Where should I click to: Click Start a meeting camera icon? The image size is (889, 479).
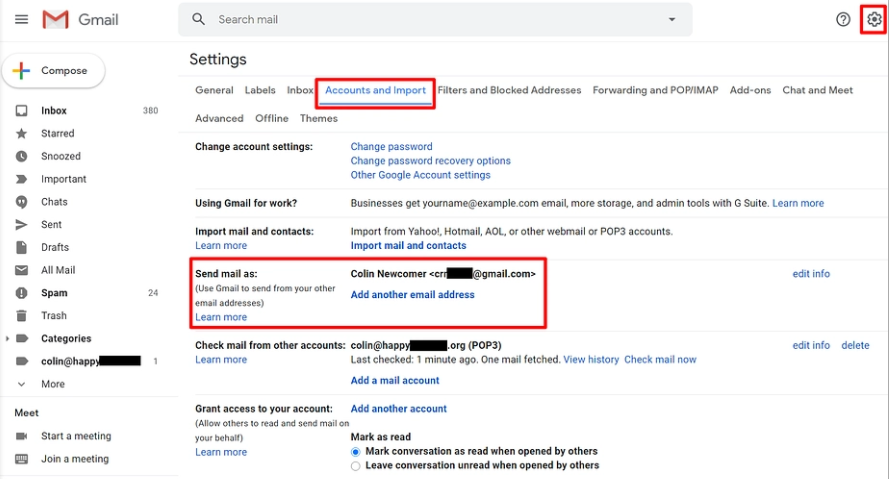(21, 436)
